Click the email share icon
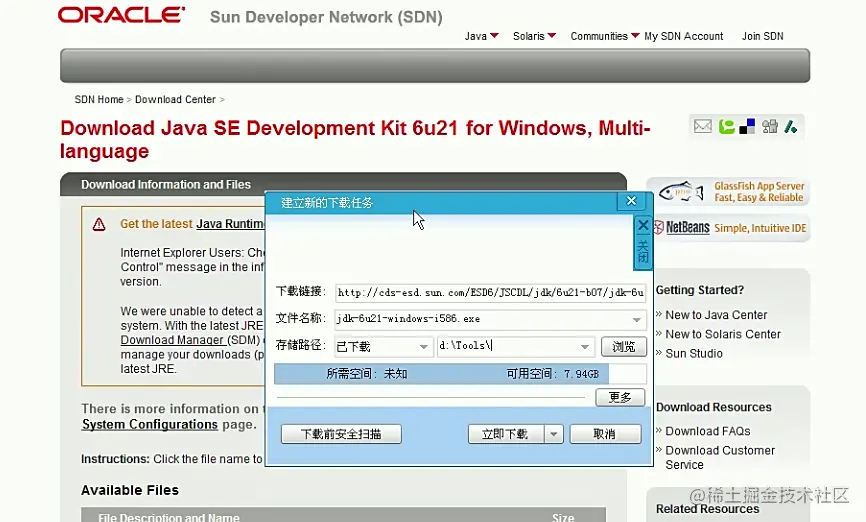 (x=703, y=126)
